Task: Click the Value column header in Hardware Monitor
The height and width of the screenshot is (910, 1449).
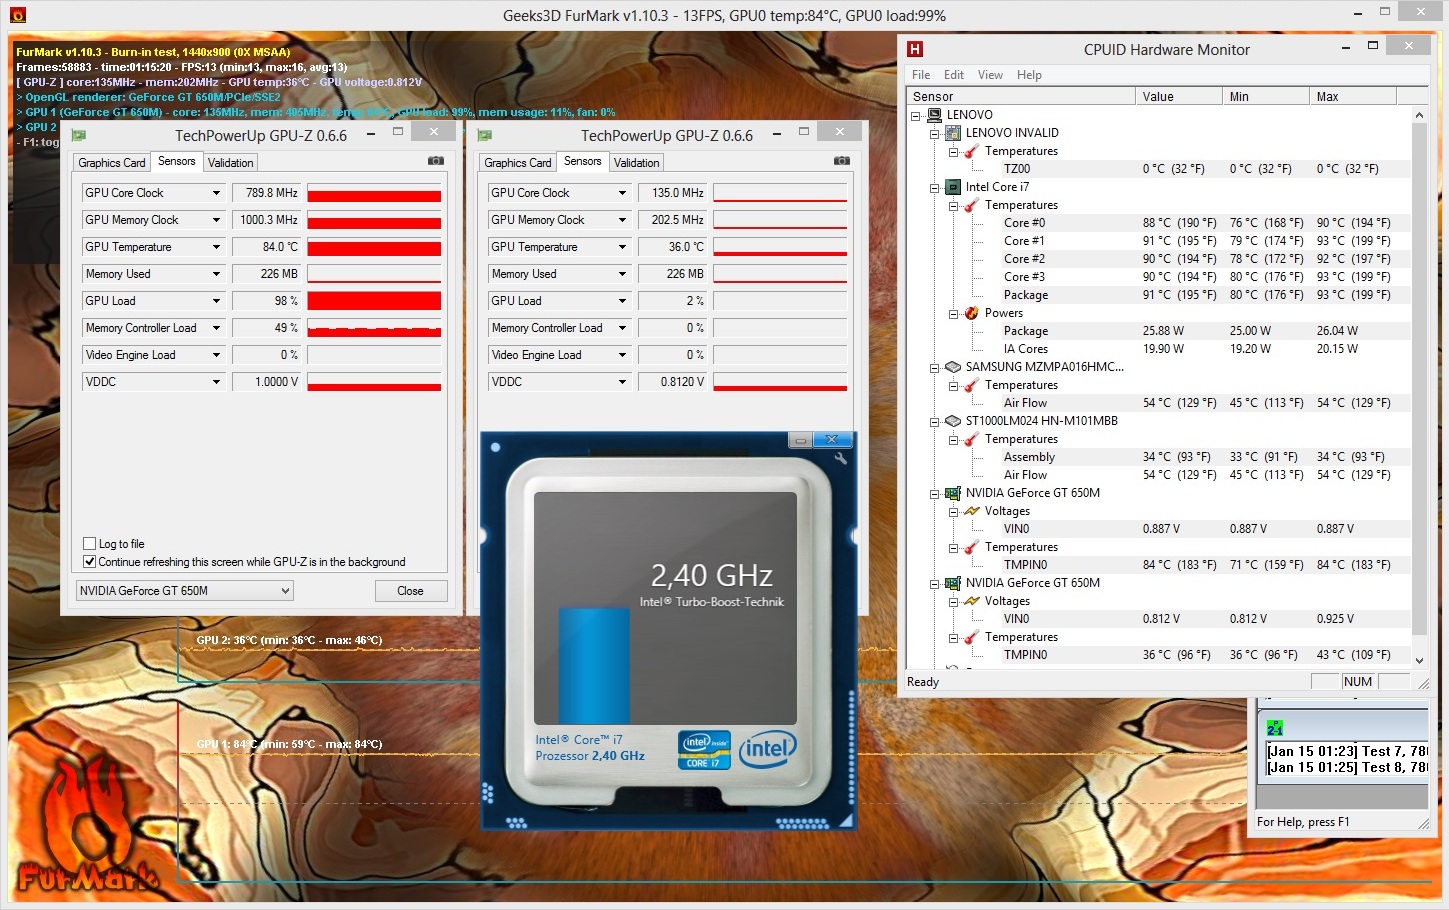Action: point(1179,96)
